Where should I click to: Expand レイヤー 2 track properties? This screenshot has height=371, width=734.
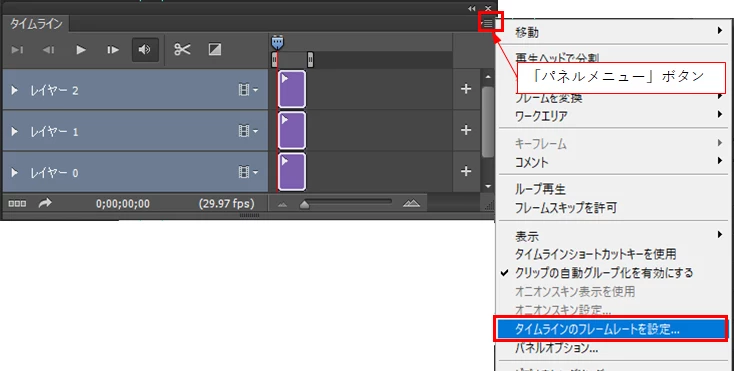point(15,90)
